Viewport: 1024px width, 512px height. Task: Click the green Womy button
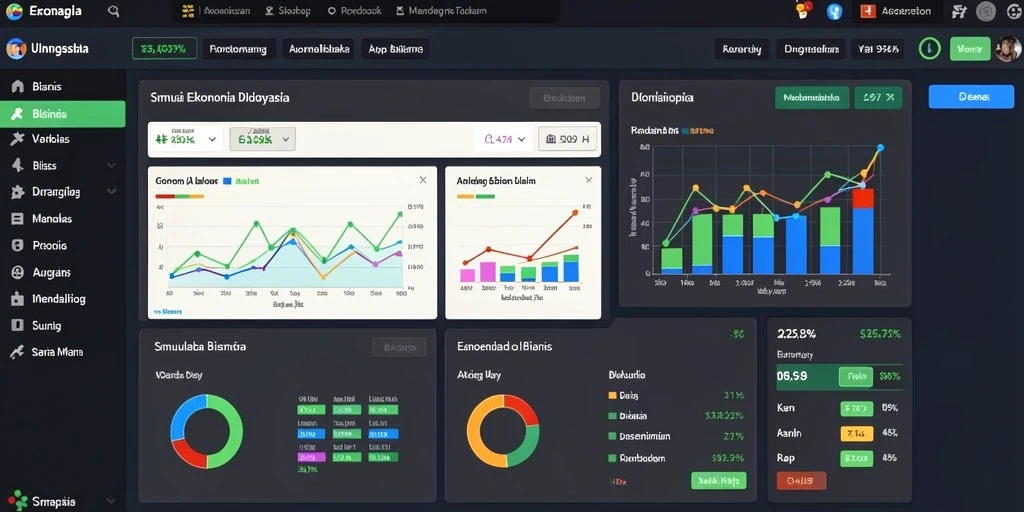pos(970,49)
